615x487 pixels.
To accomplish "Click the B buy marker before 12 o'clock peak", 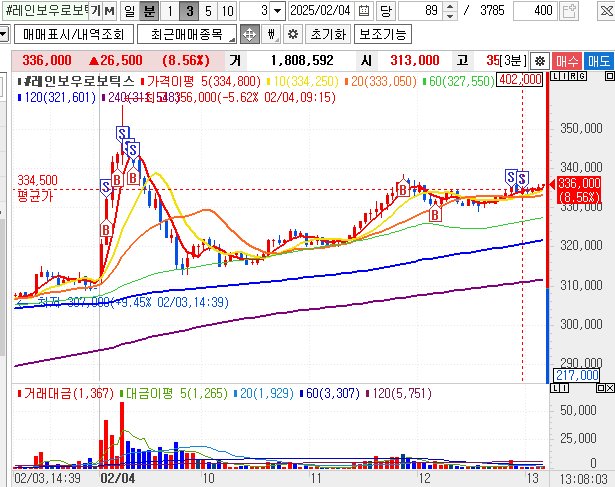I will click(x=403, y=190).
